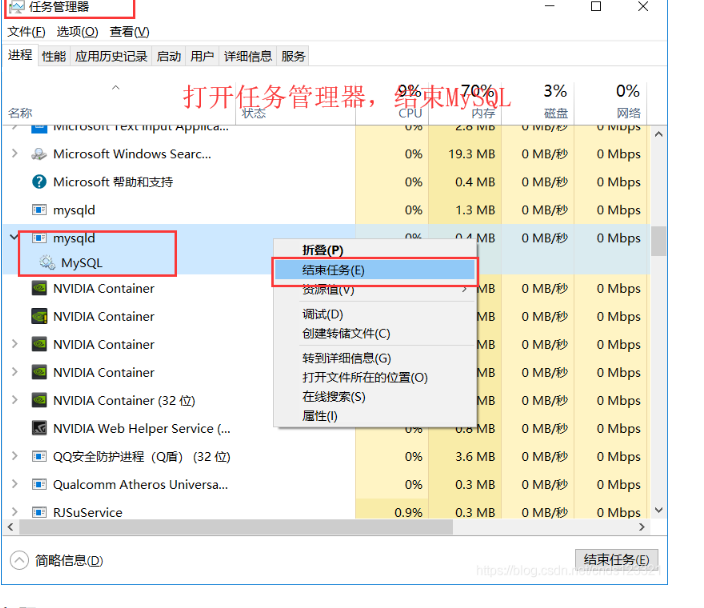Click the vertical scrollbar thumb

(659, 241)
